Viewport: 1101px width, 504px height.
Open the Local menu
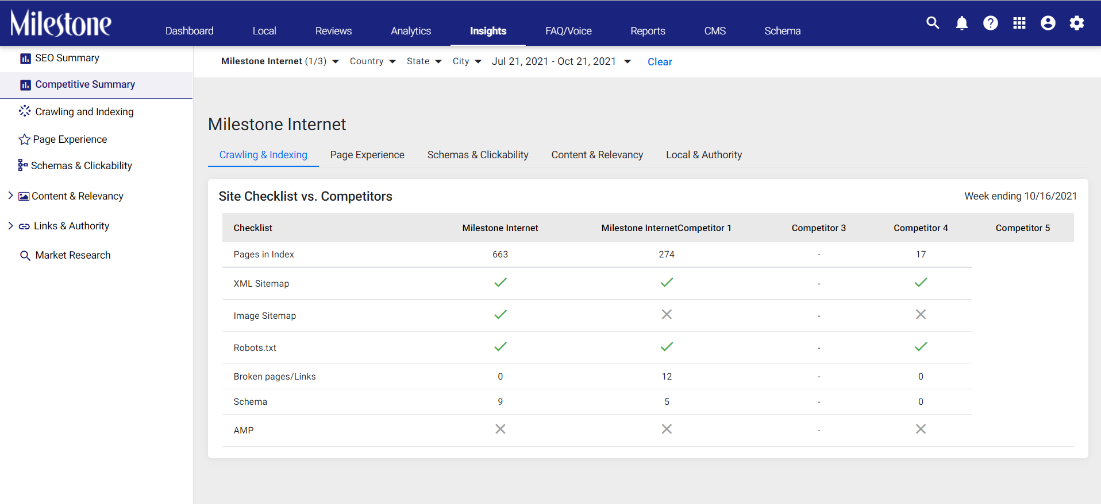(264, 31)
